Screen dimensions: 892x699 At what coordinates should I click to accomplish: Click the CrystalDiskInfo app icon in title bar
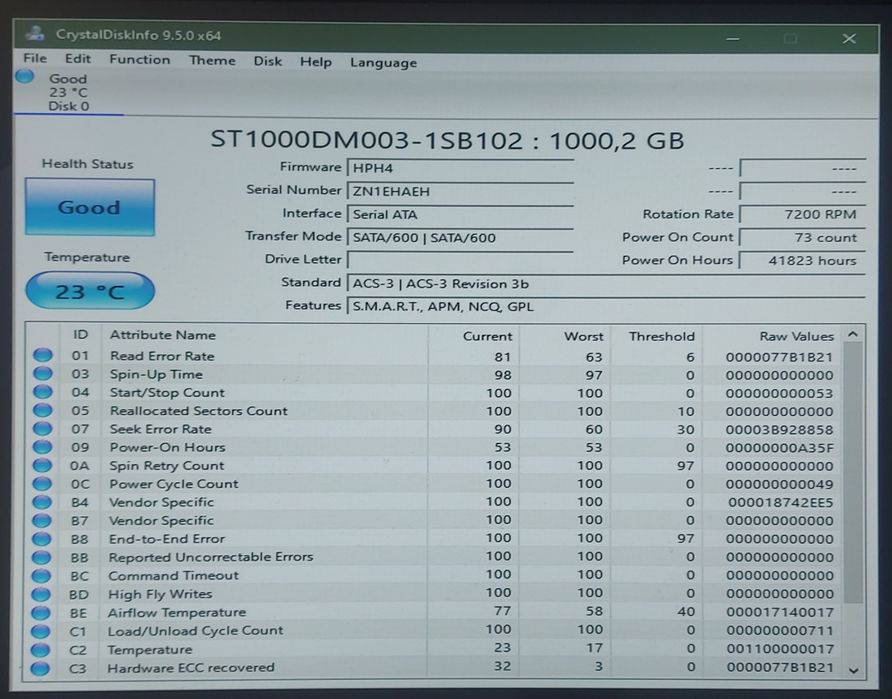tap(35, 34)
